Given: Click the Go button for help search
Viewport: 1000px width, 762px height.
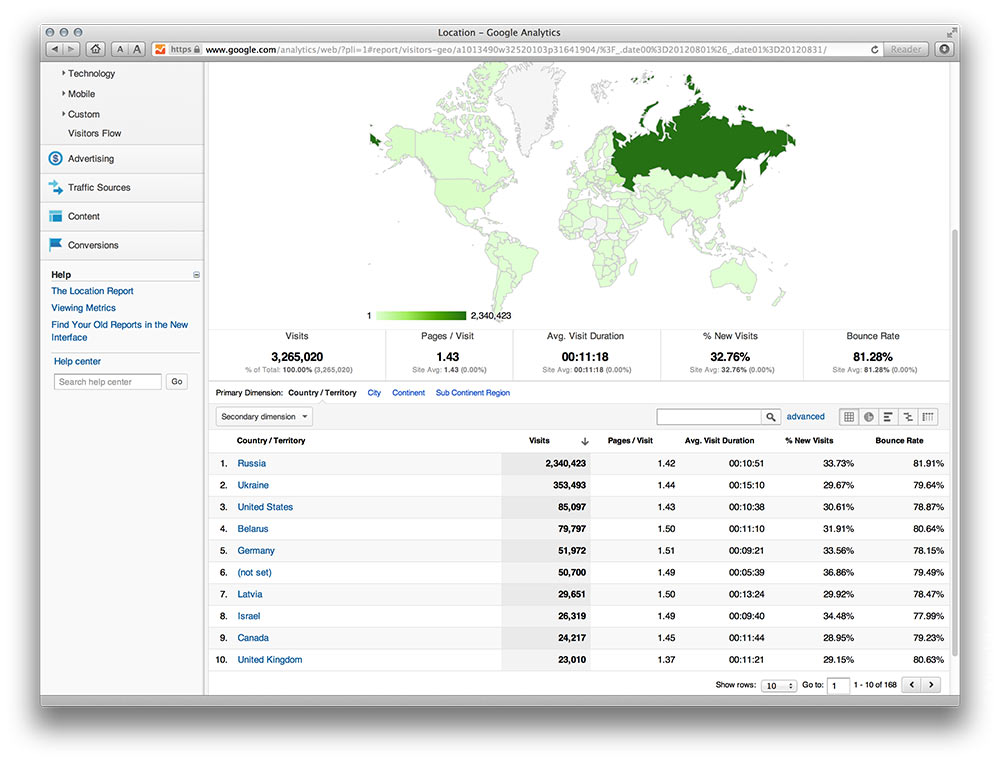Looking at the screenshot, I should 177,381.
